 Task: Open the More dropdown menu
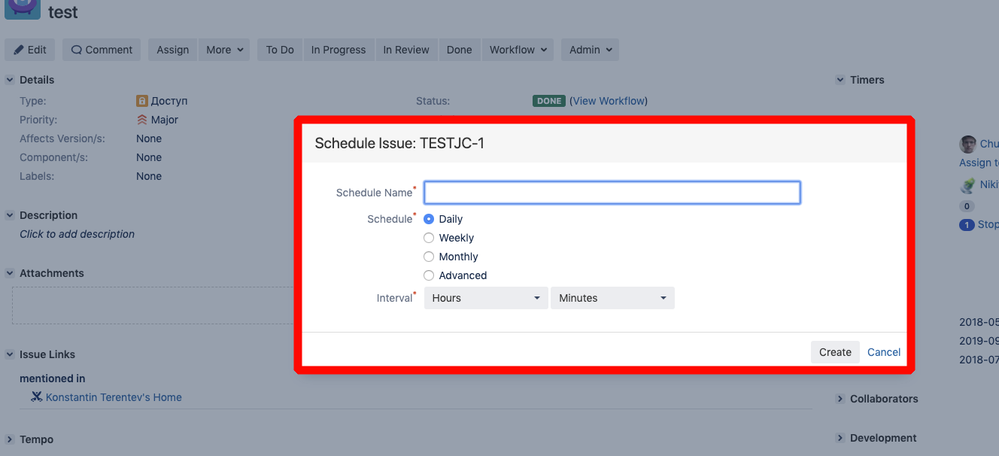point(224,50)
